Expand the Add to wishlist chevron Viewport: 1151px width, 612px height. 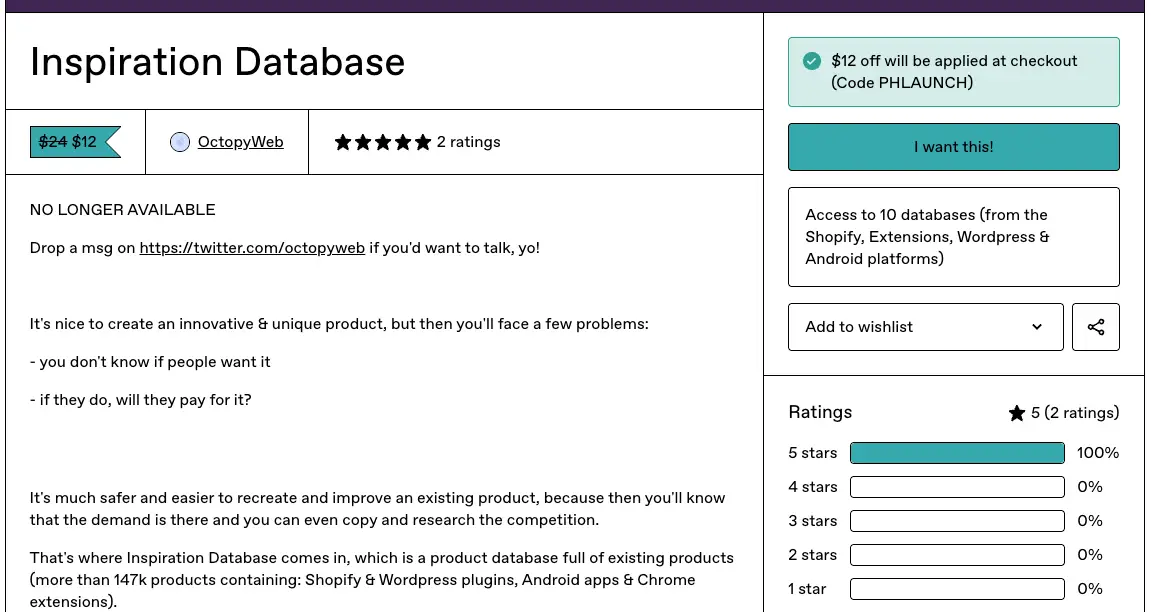coord(1036,327)
